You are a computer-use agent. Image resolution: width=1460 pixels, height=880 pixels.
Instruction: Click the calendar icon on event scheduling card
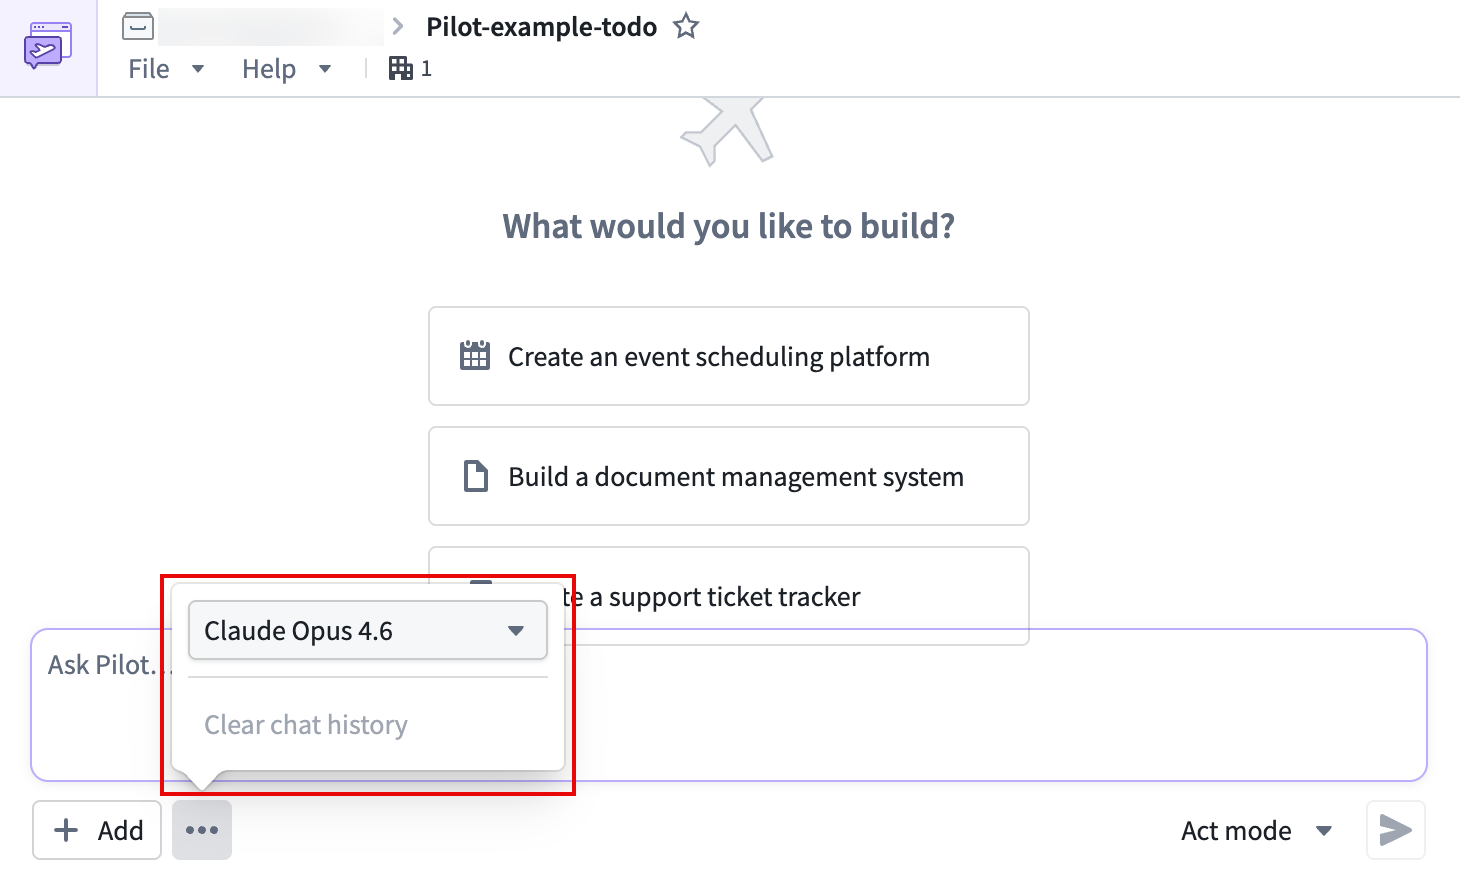pos(475,356)
